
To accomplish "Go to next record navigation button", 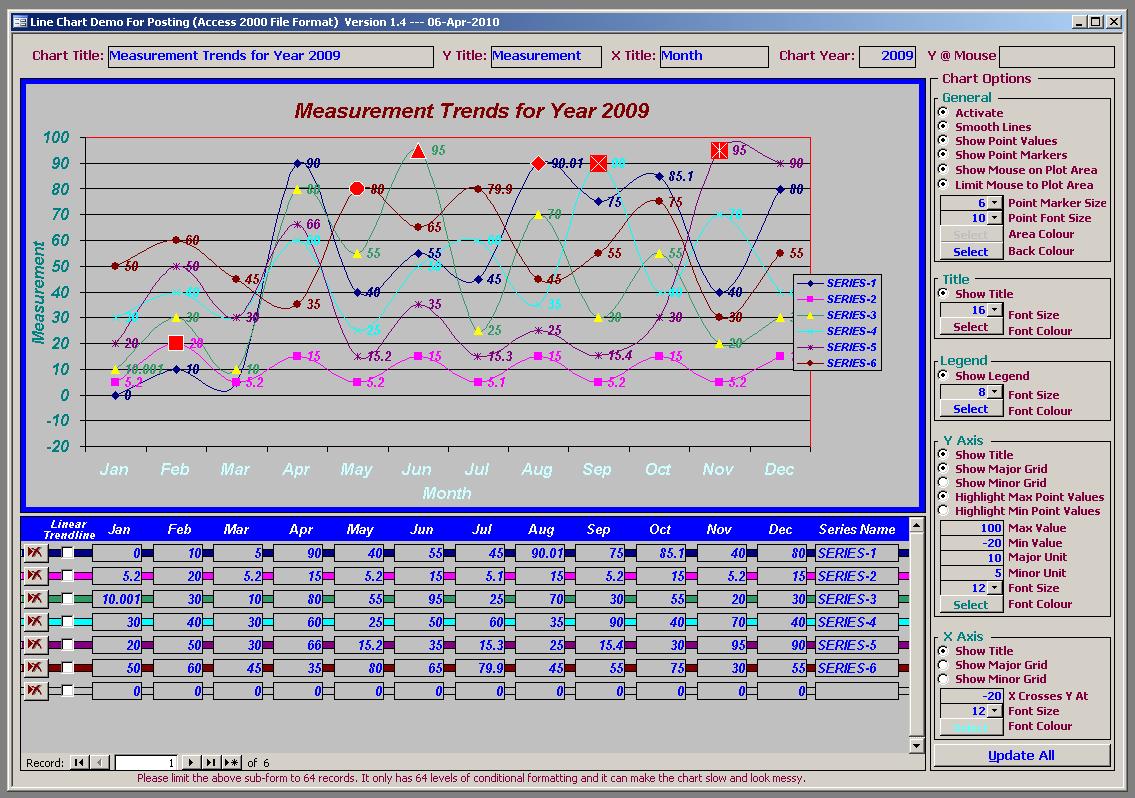I will click(x=190, y=763).
